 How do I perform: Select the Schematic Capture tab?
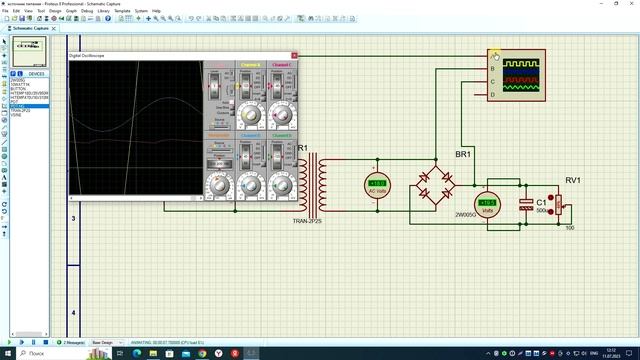click(x=31, y=28)
